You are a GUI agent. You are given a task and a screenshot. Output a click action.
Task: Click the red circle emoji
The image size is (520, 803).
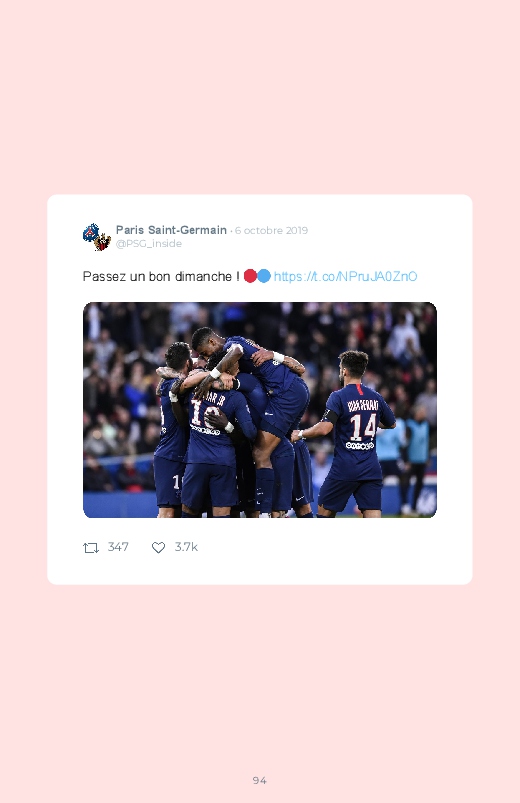(250, 276)
